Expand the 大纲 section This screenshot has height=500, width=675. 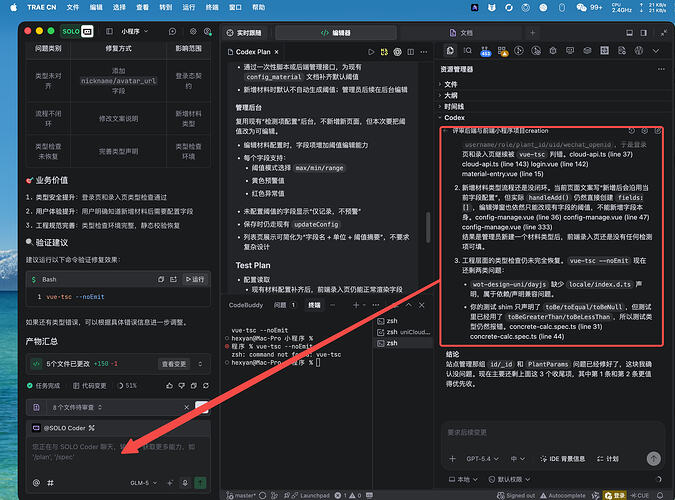(450, 95)
